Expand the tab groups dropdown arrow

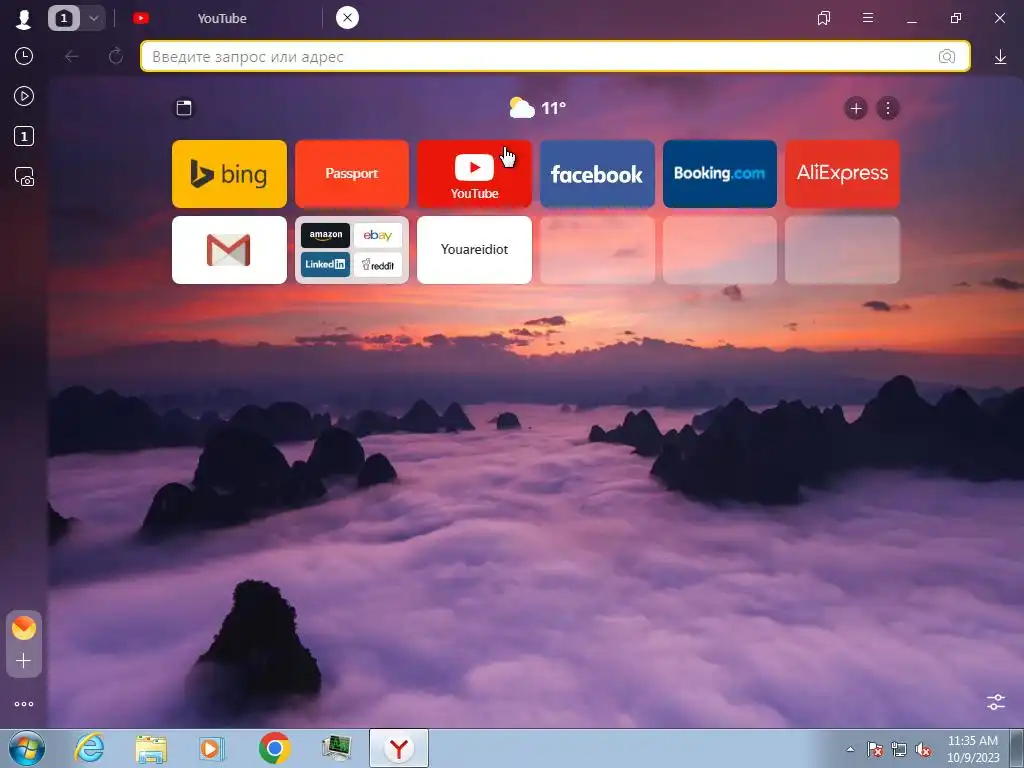click(93, 18)
